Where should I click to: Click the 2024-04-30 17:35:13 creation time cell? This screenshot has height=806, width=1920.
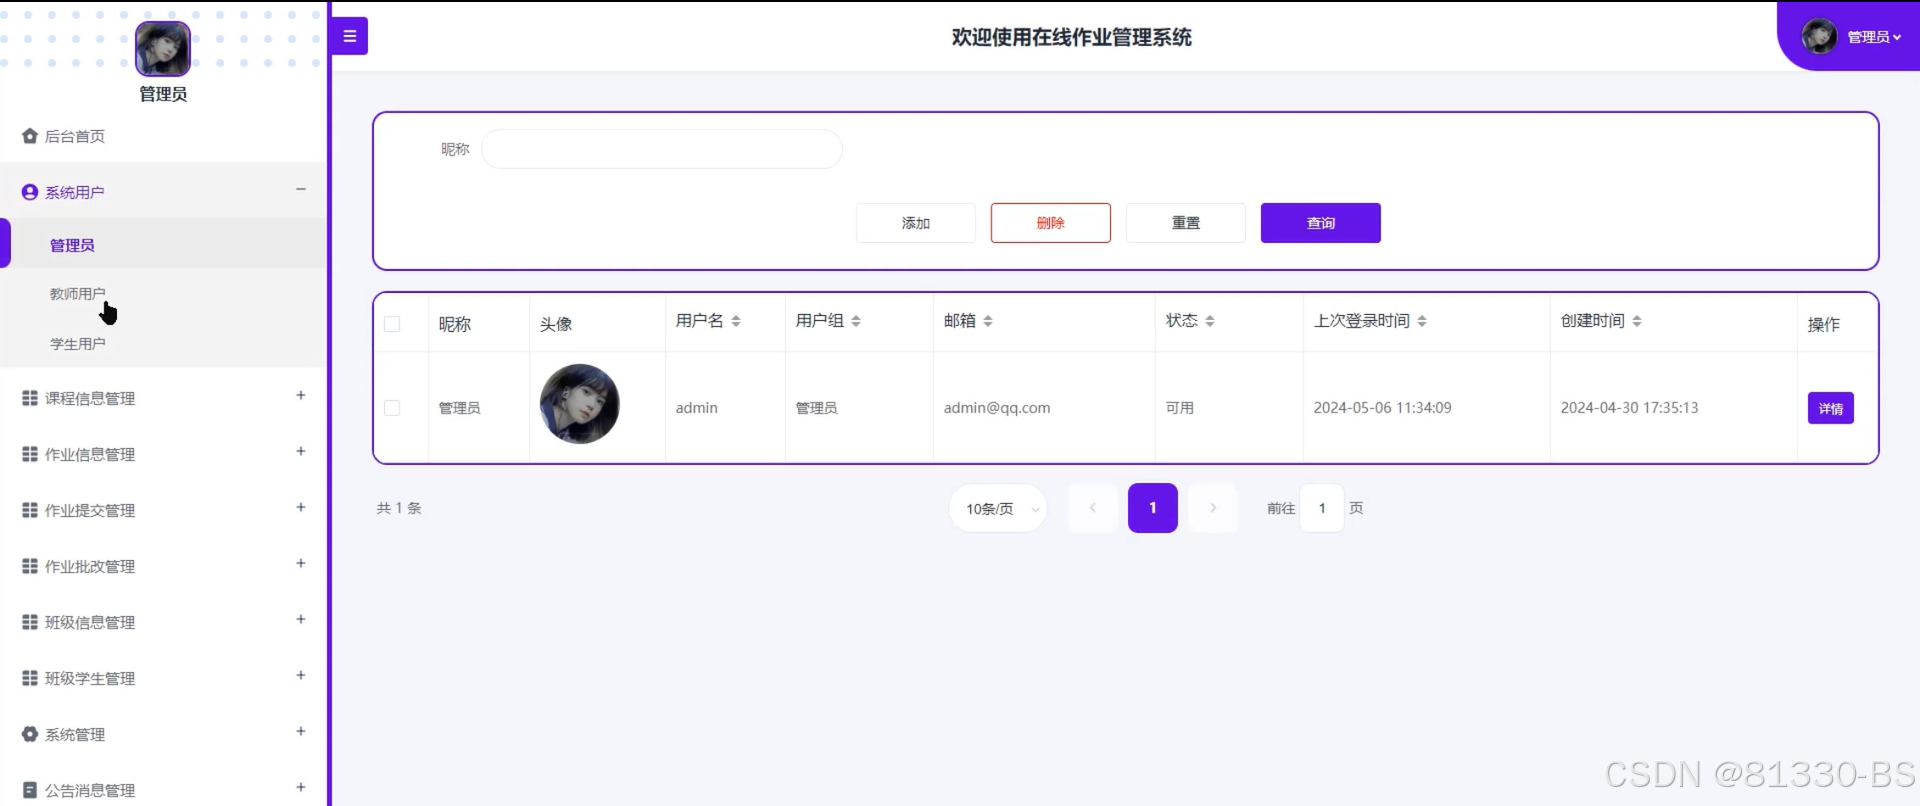(1629, 408)
